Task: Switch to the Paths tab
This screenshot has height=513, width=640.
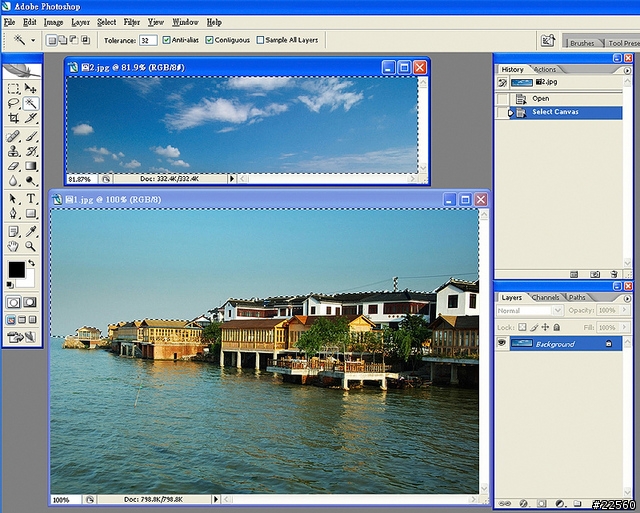Action: (x=577, y=298)
